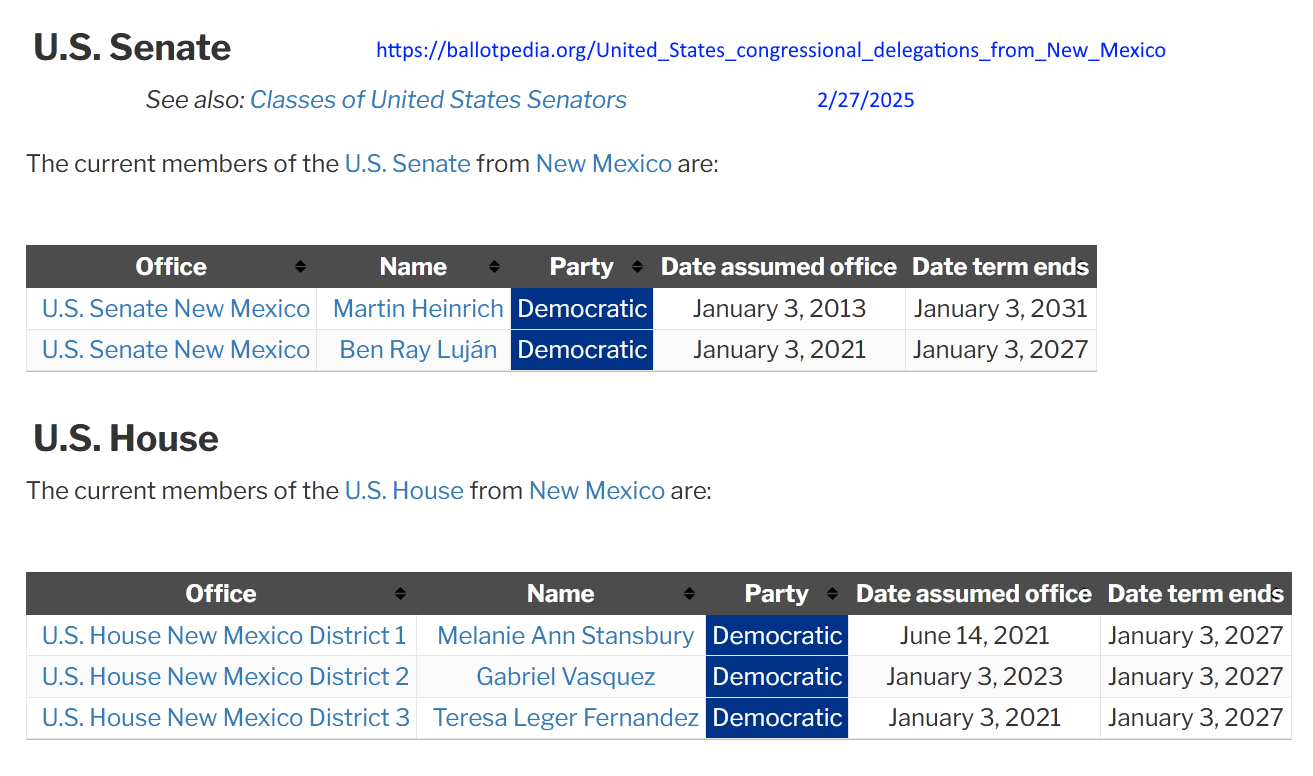Open the U.S. Senate link in intro sentence
Viewport: 1313px width, 776px height.
(x=407, y=164)
